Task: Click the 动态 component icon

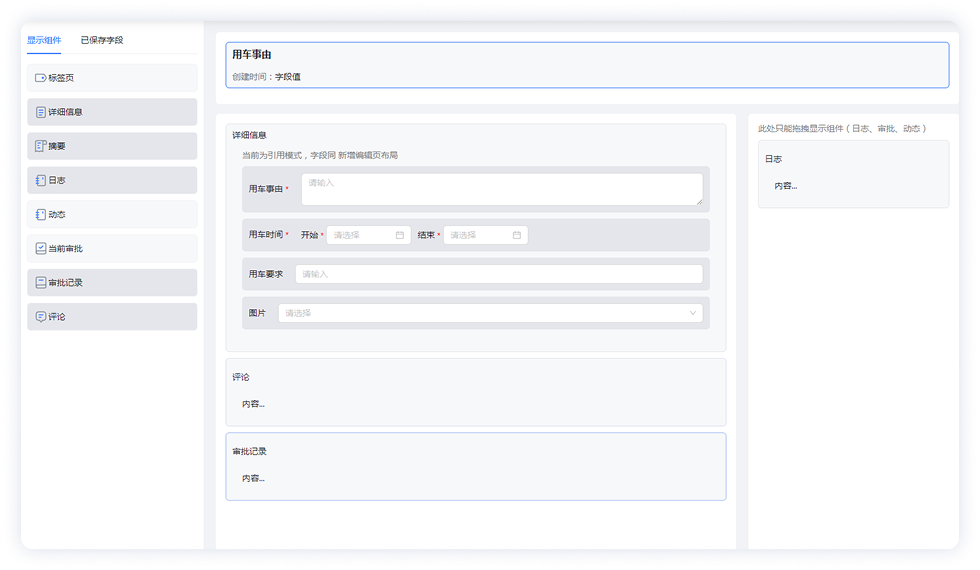Action: point(40,214)
